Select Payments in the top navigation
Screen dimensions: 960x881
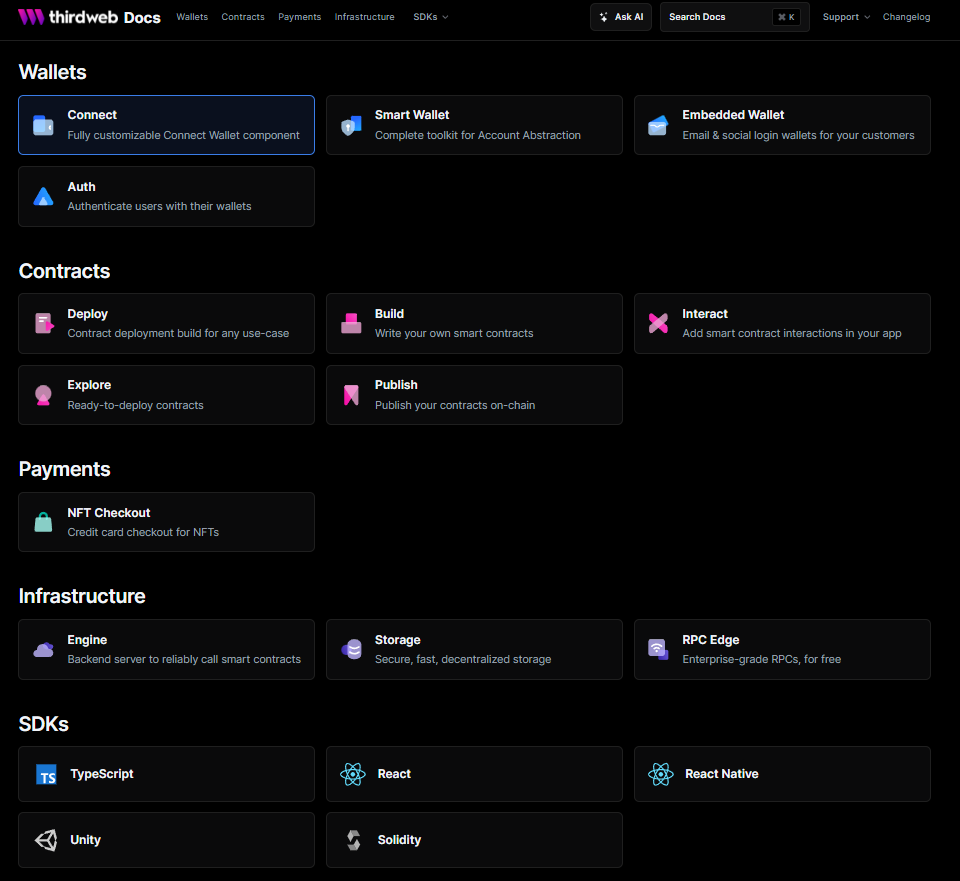[299, 17]
